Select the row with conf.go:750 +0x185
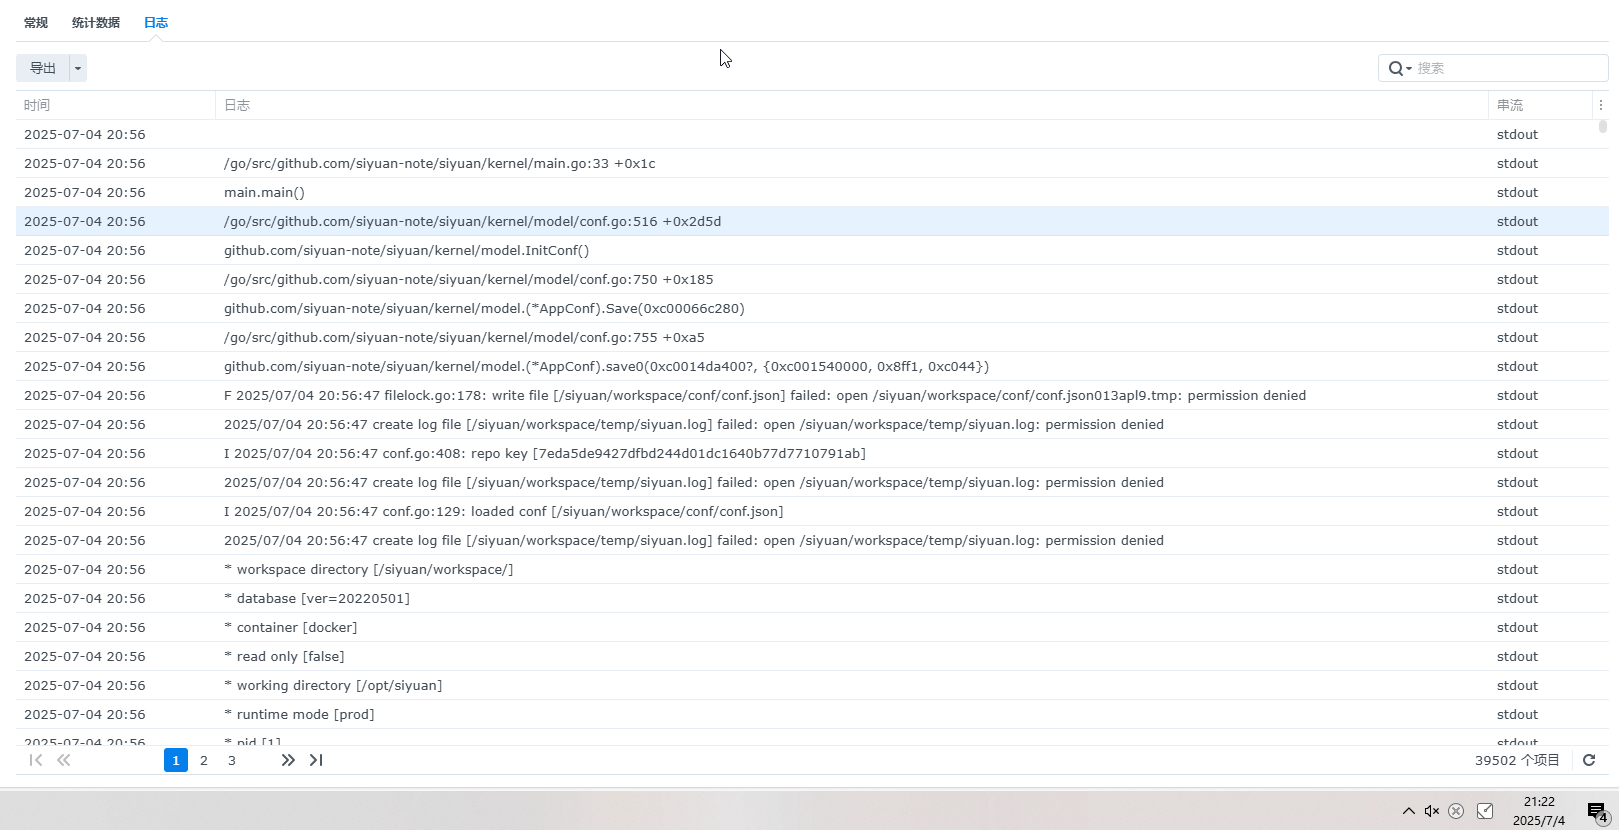This screenshot has width=1619, height=830. click(812, 279)
